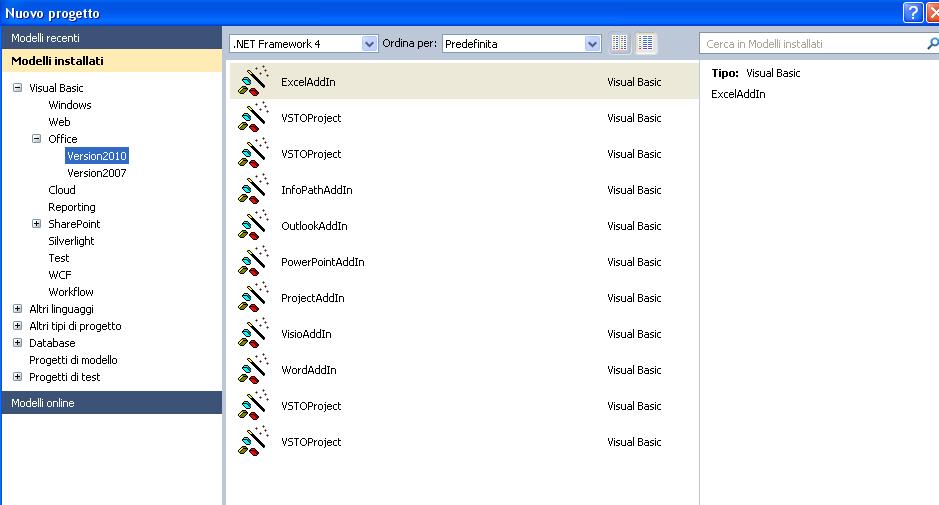Collapse the Office tree node
The width and height of the screenshot is (939, 505).
pos(37,138)
